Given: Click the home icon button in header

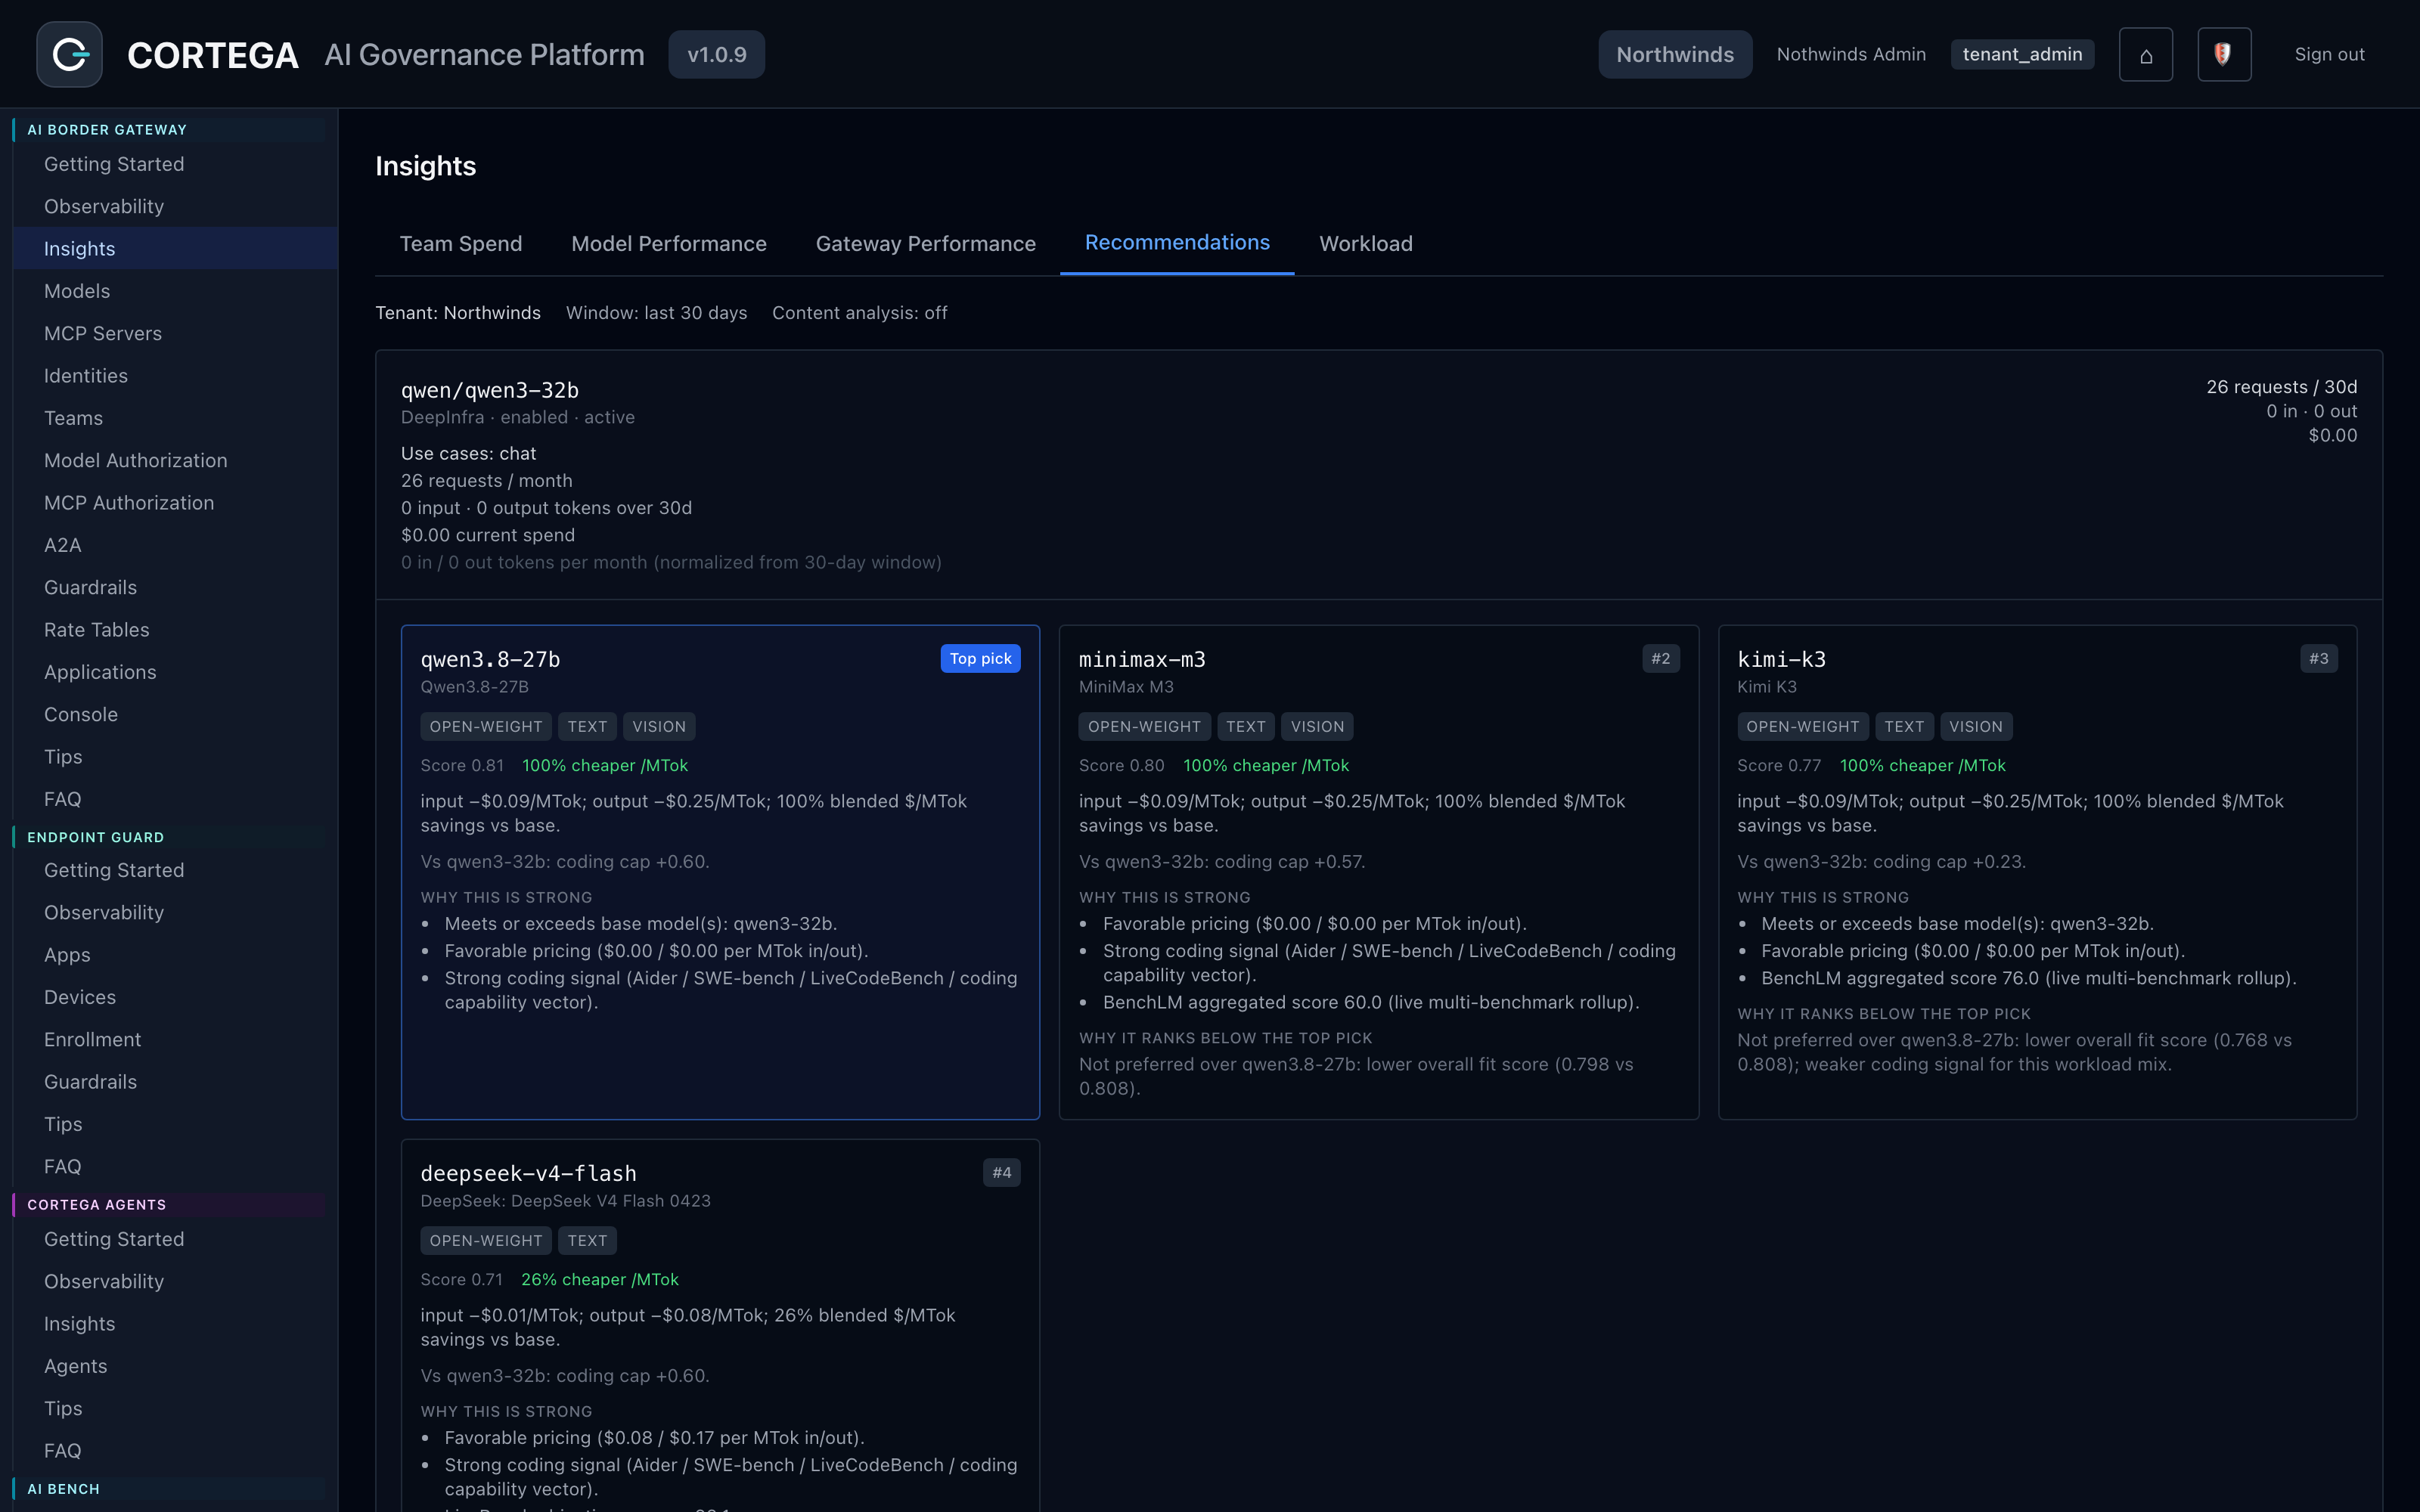Looking at the screenshot, I should (x=2146, y=55).
